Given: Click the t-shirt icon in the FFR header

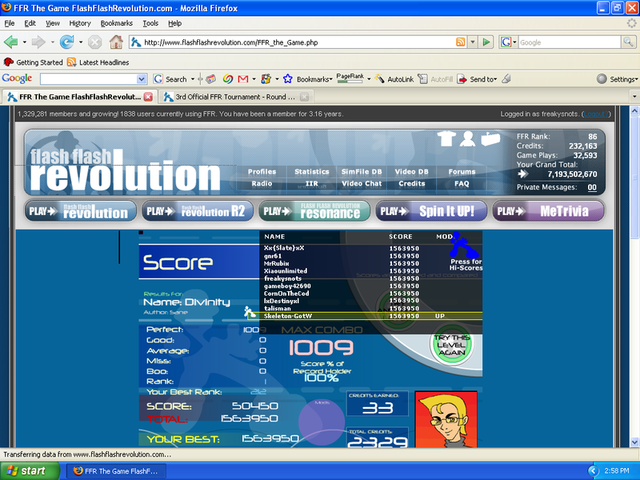Looking at the screenshot, I should (x=446, y=139).
